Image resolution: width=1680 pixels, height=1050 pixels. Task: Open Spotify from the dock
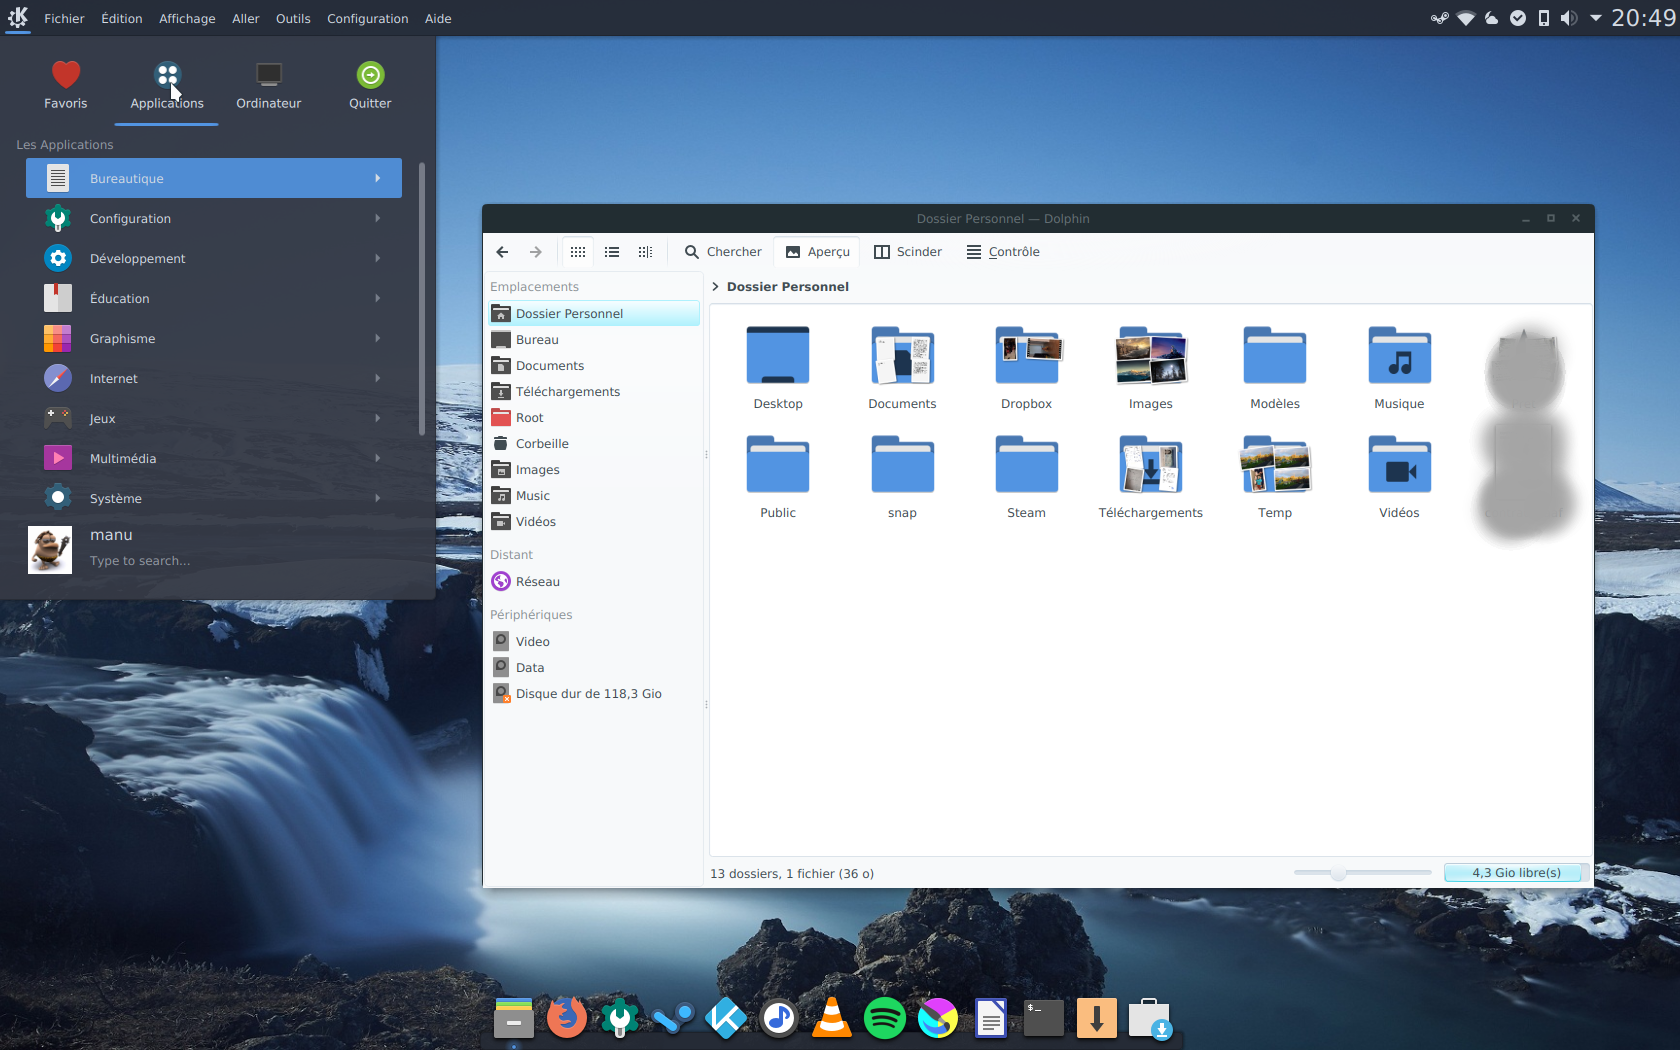(x=885, y=1018)
